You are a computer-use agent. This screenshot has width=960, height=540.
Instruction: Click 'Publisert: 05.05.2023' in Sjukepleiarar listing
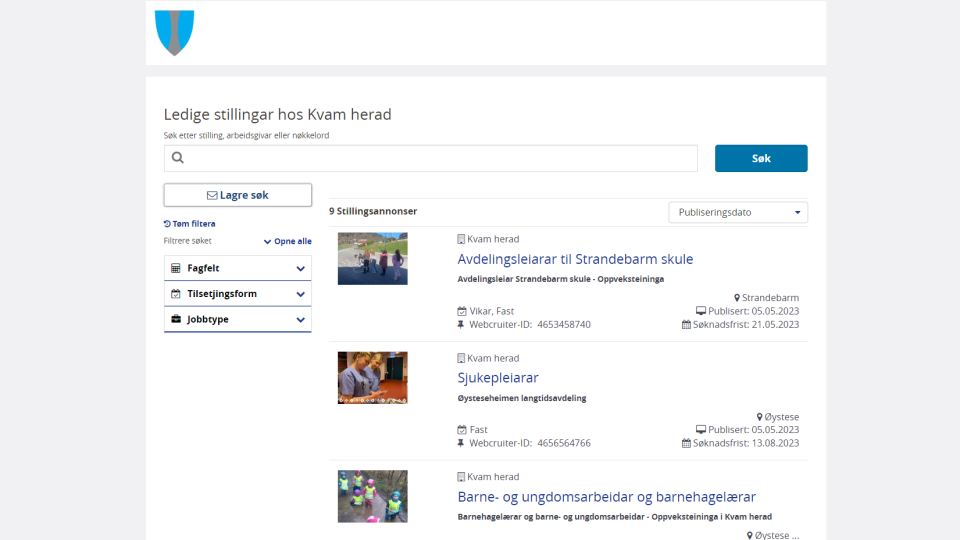coord(753,430)
